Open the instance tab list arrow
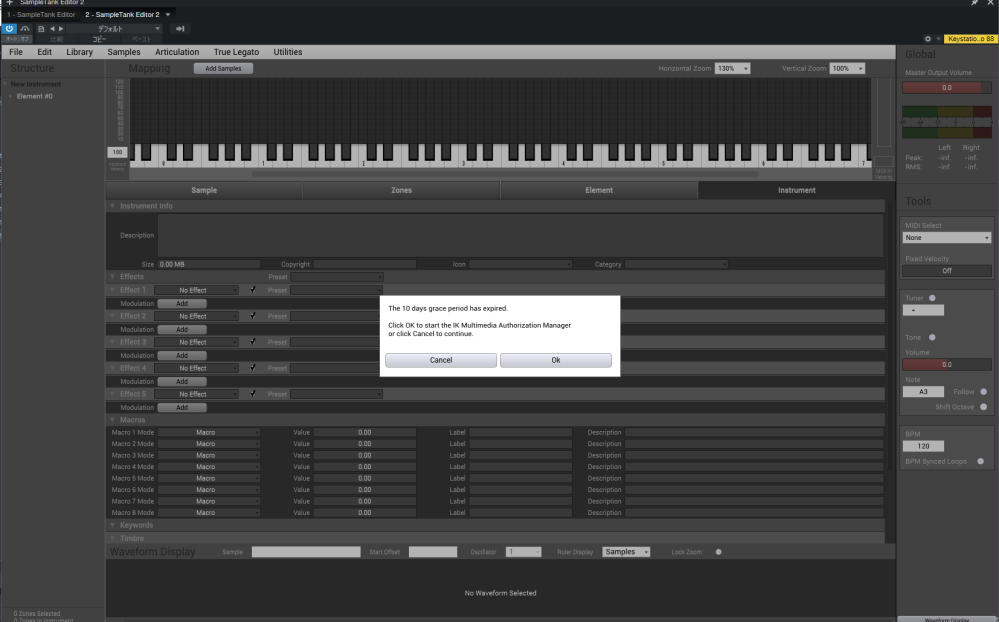 [x=168, y=15]
